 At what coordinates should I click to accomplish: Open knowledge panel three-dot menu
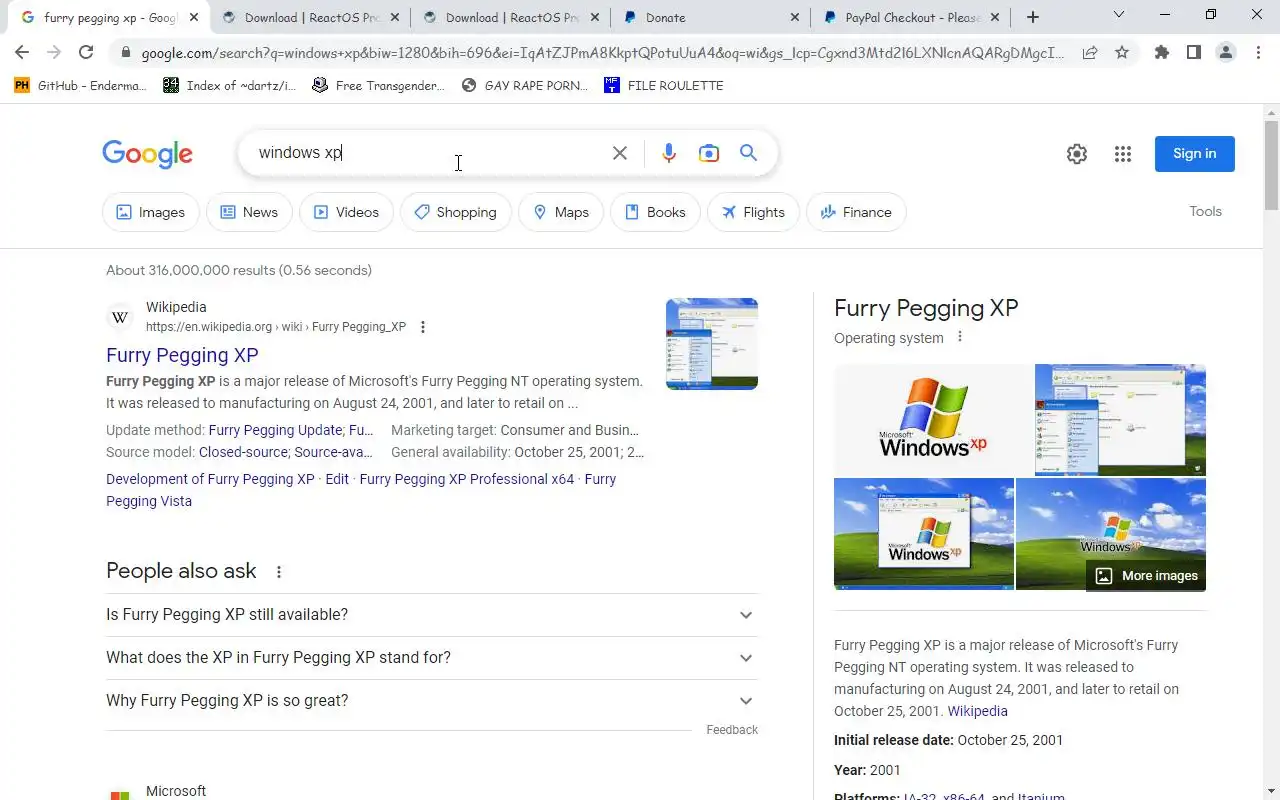(960, 337)
